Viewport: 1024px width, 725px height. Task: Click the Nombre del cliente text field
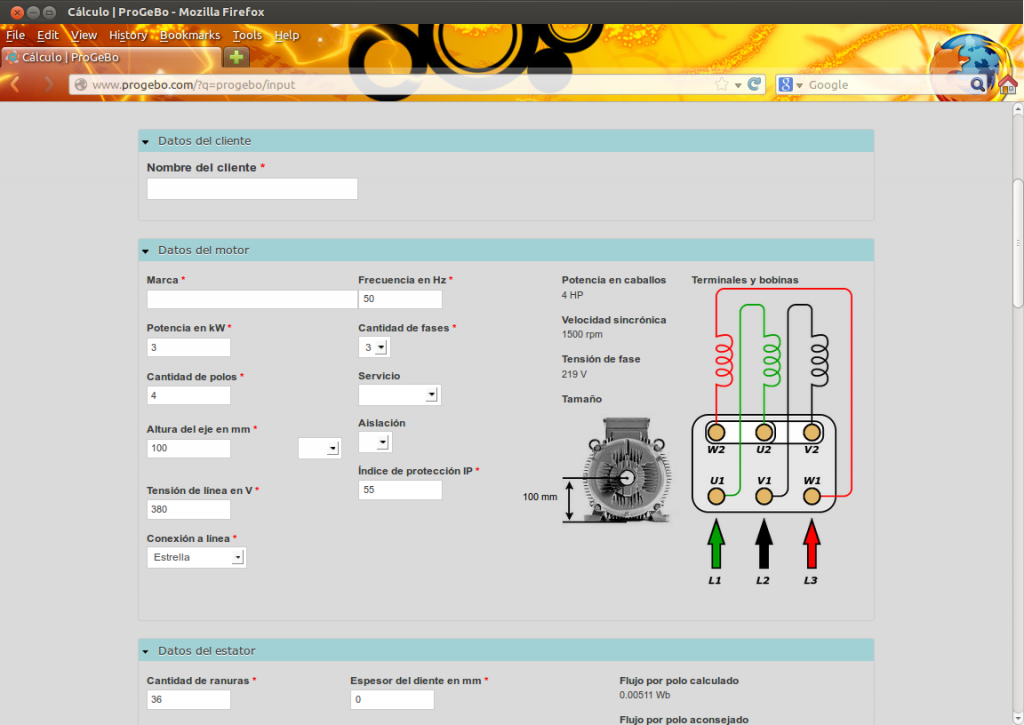252,189
